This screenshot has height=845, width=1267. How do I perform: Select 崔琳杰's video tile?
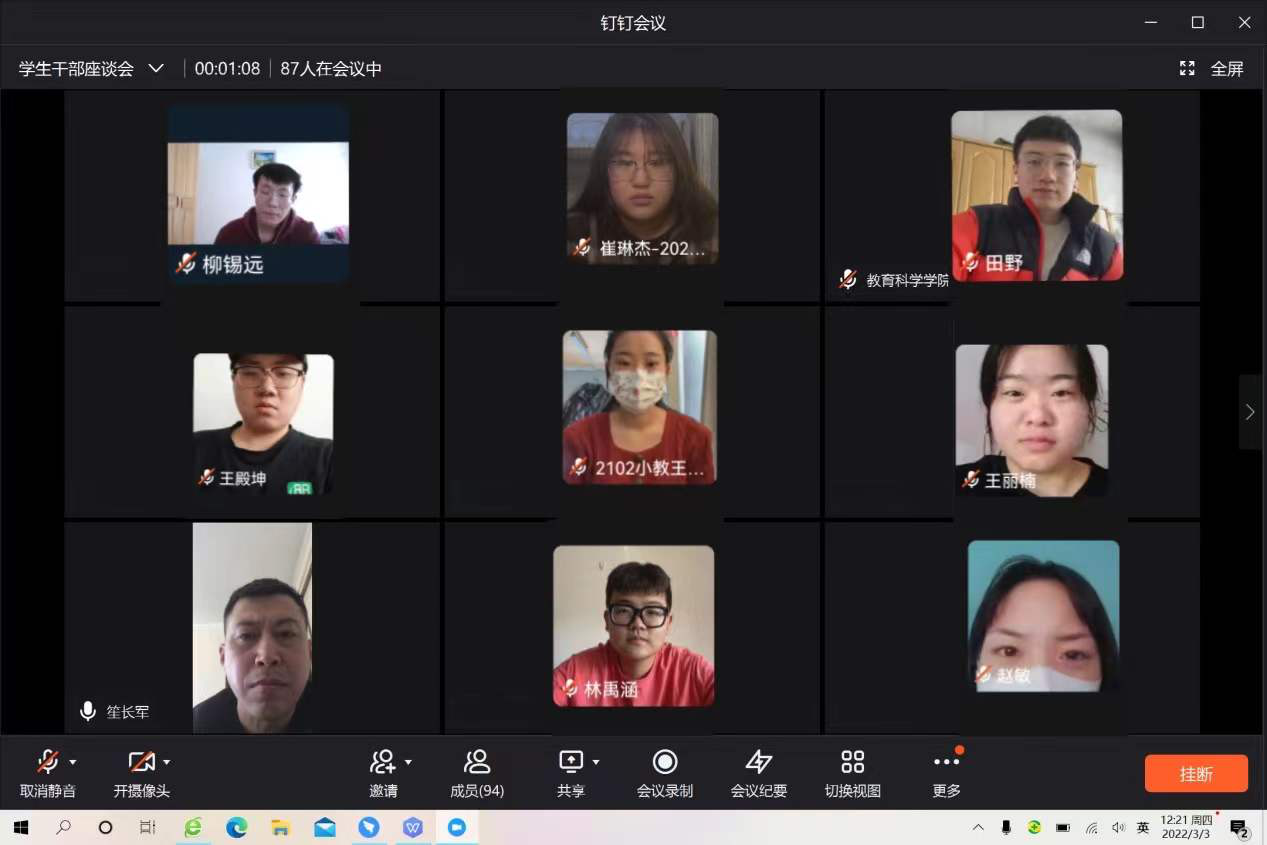642,188
